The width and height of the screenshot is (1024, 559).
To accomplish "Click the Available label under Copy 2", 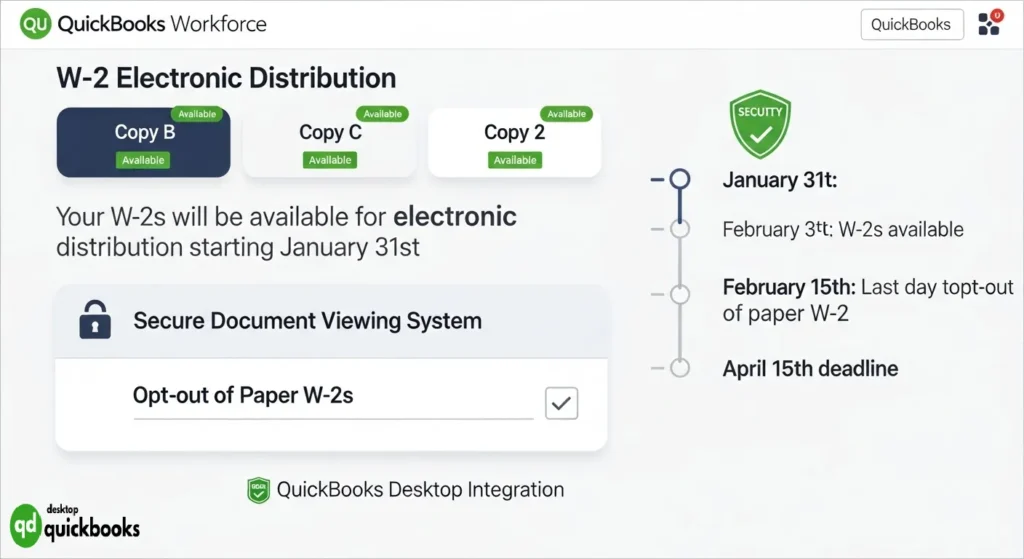I will pyautogui.click(x=515, y=160).
